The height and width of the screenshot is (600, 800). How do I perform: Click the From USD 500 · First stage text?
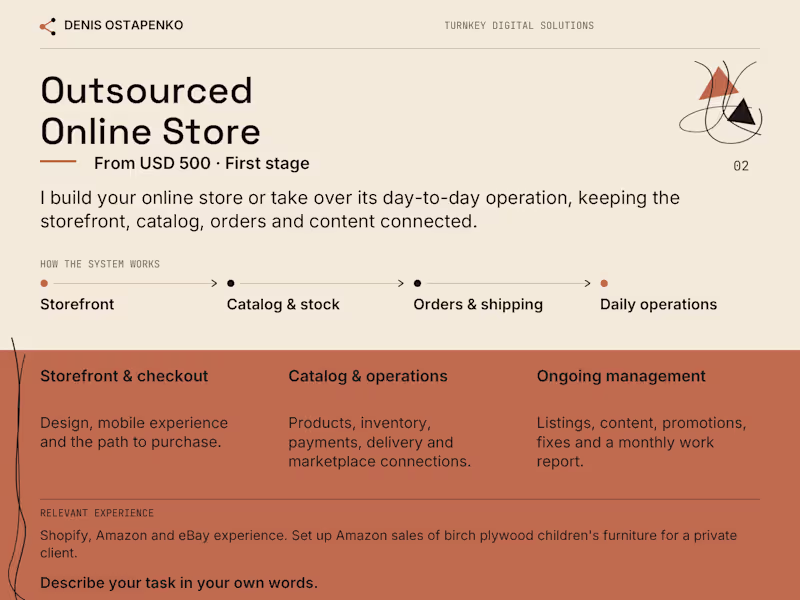pos(202,163)
